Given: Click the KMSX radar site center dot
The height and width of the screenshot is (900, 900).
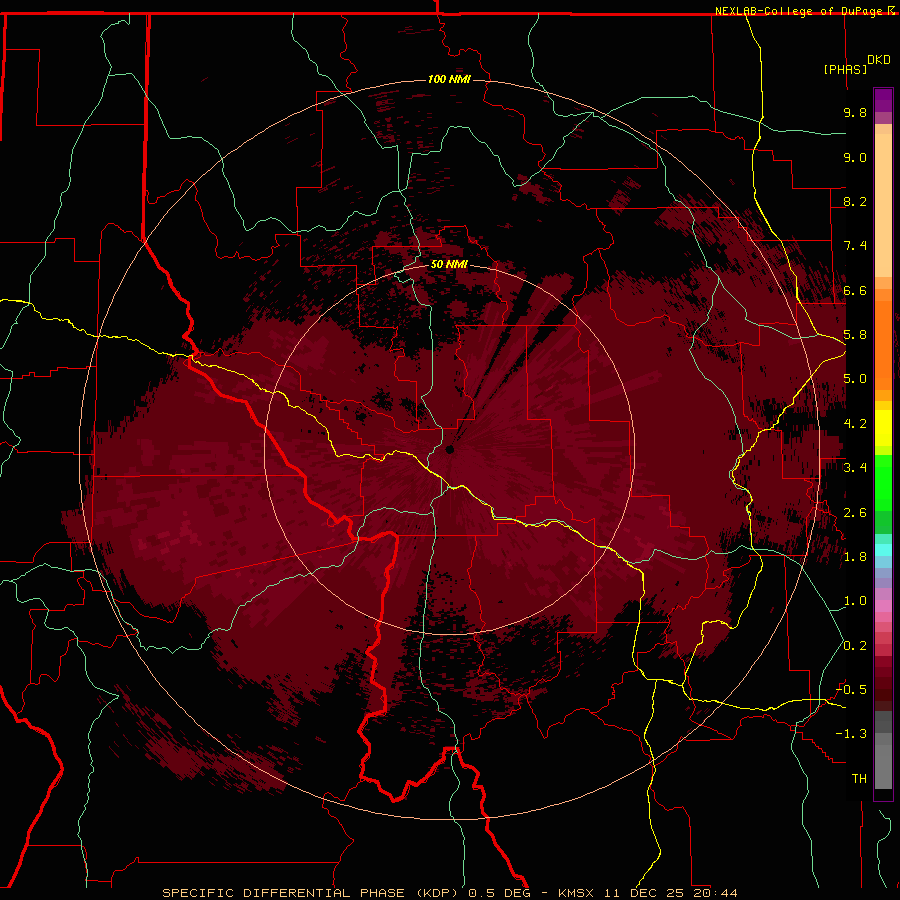Looking at the screenshot, I should click(450, 449).
